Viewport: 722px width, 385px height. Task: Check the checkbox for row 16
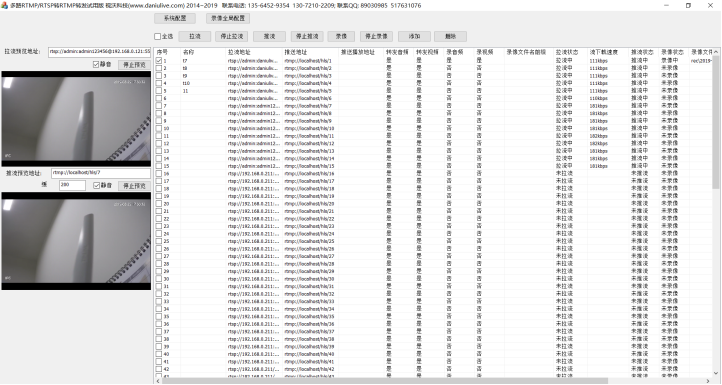[159, 174]
